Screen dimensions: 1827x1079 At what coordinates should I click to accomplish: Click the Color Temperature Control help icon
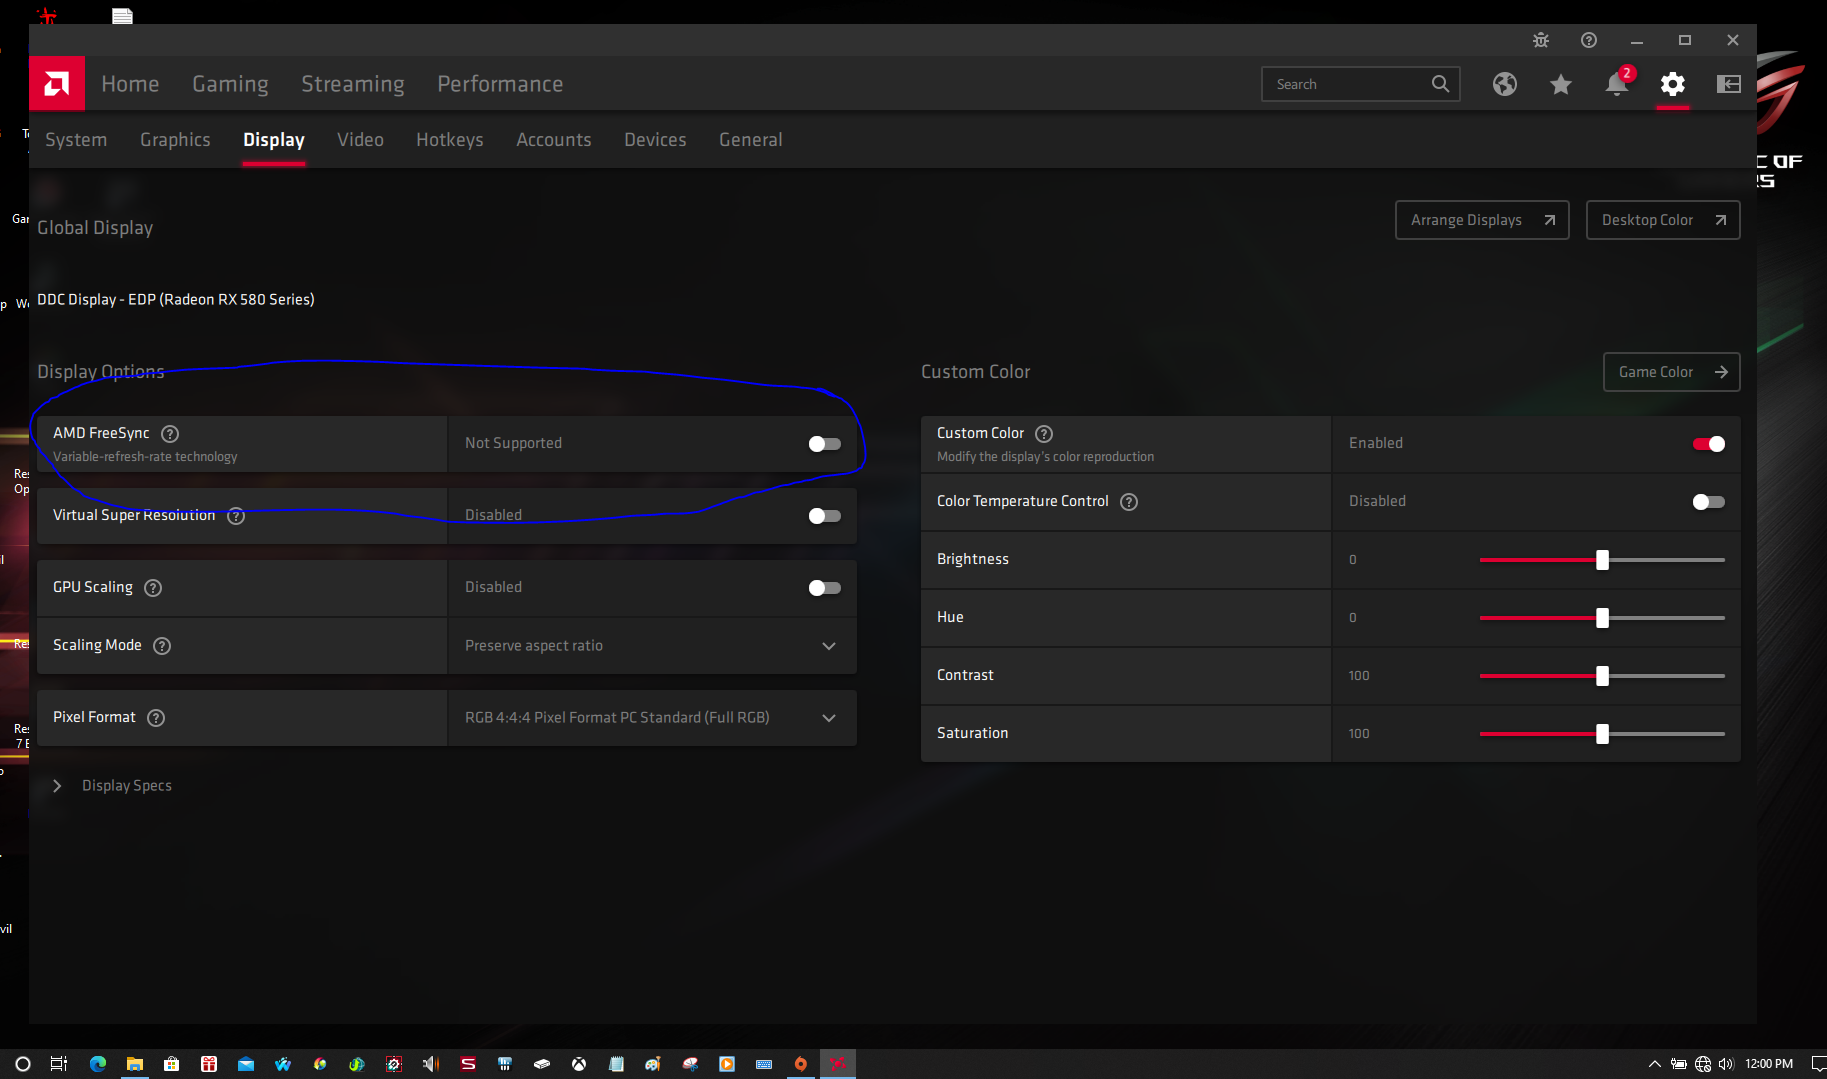click(x=1129, y=502)
